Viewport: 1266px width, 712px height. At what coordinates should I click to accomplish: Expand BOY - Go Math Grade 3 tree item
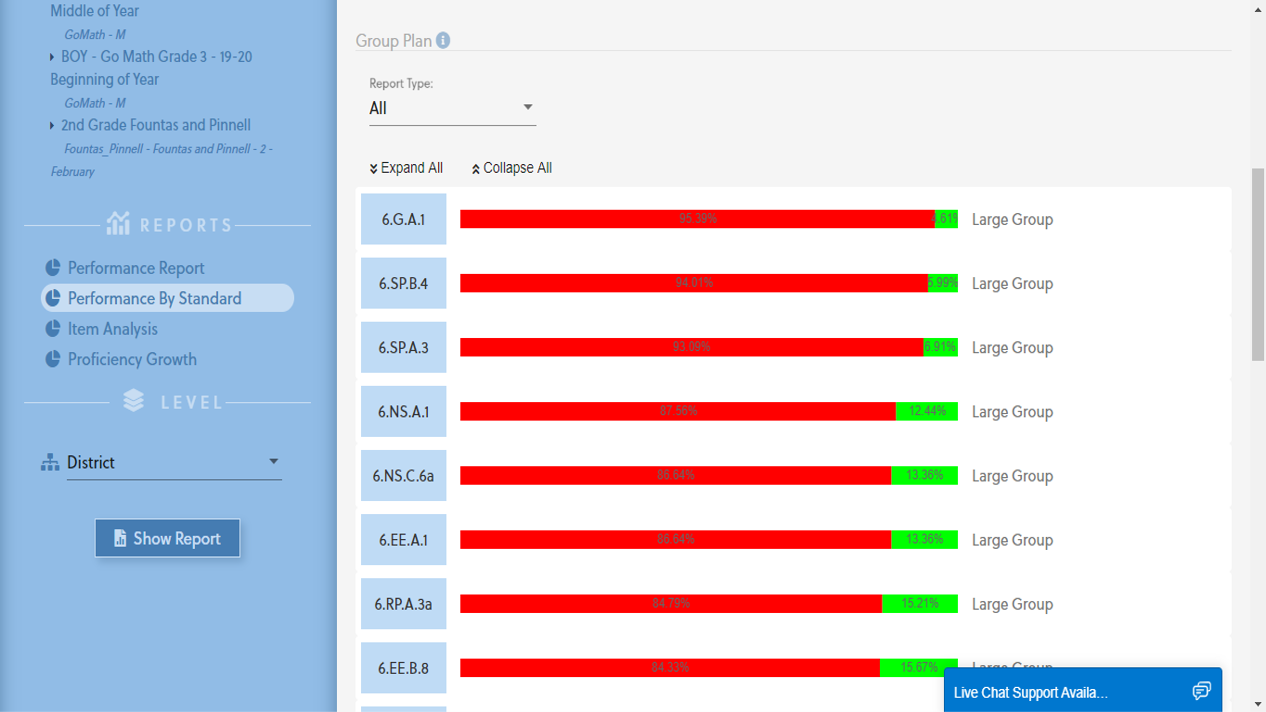[52, 57]
